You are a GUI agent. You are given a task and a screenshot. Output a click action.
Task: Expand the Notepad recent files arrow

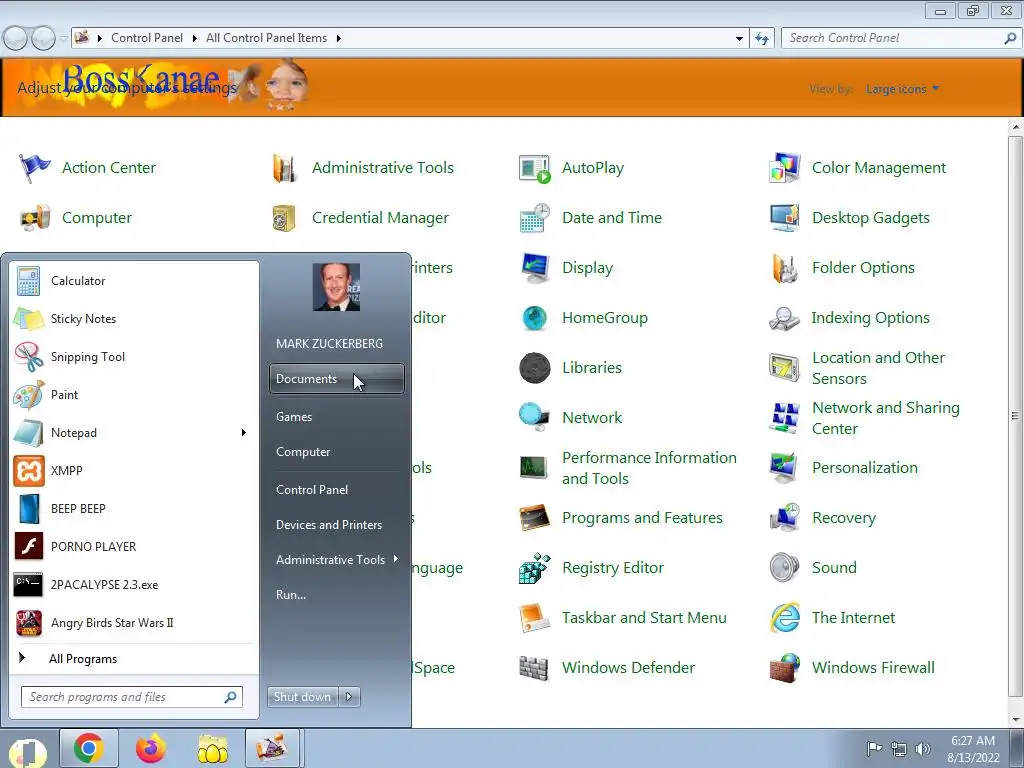tap(244, 432)
